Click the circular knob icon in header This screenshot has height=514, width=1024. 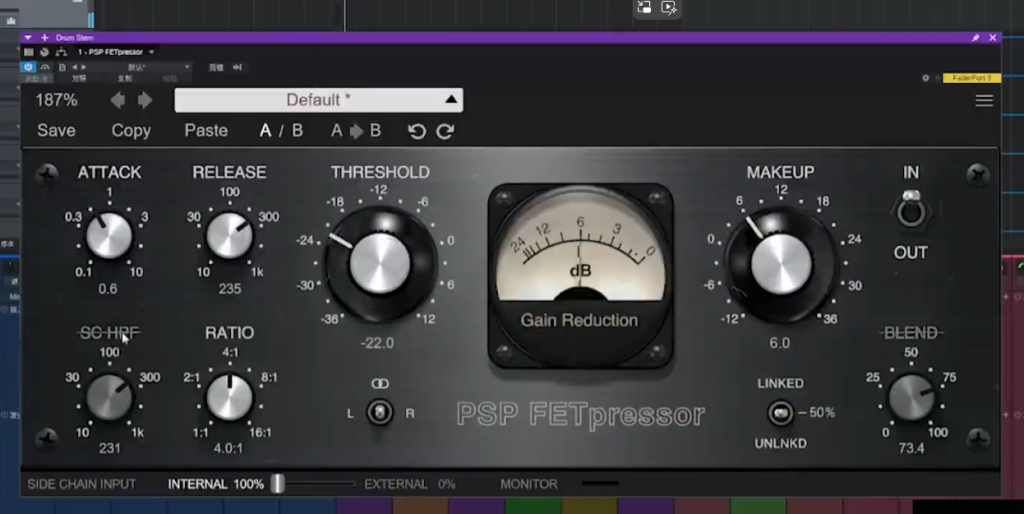44,52
